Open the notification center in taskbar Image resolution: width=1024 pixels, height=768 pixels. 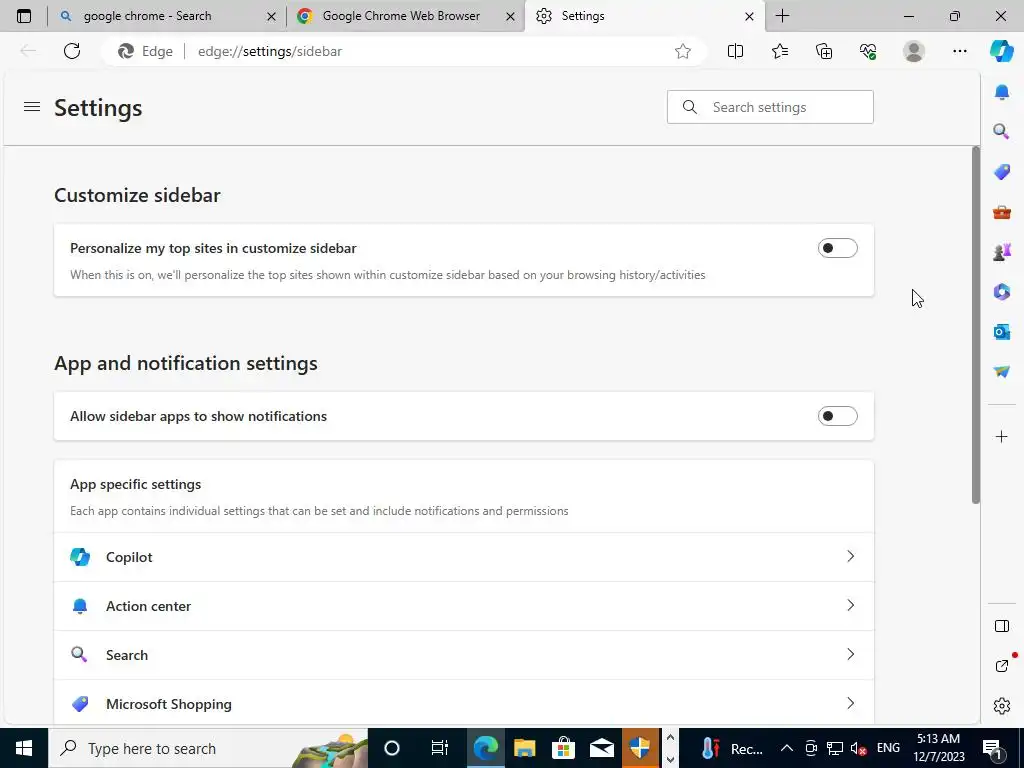(x=993, y=748)
